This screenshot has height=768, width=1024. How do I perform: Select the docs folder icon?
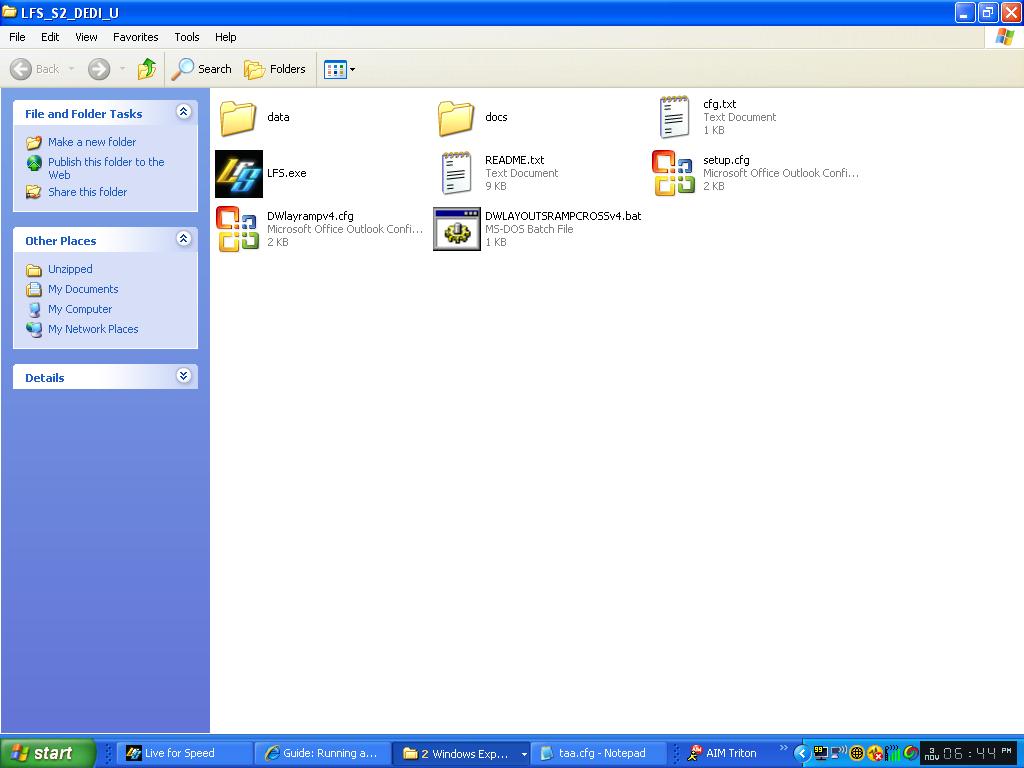point(456,118)
